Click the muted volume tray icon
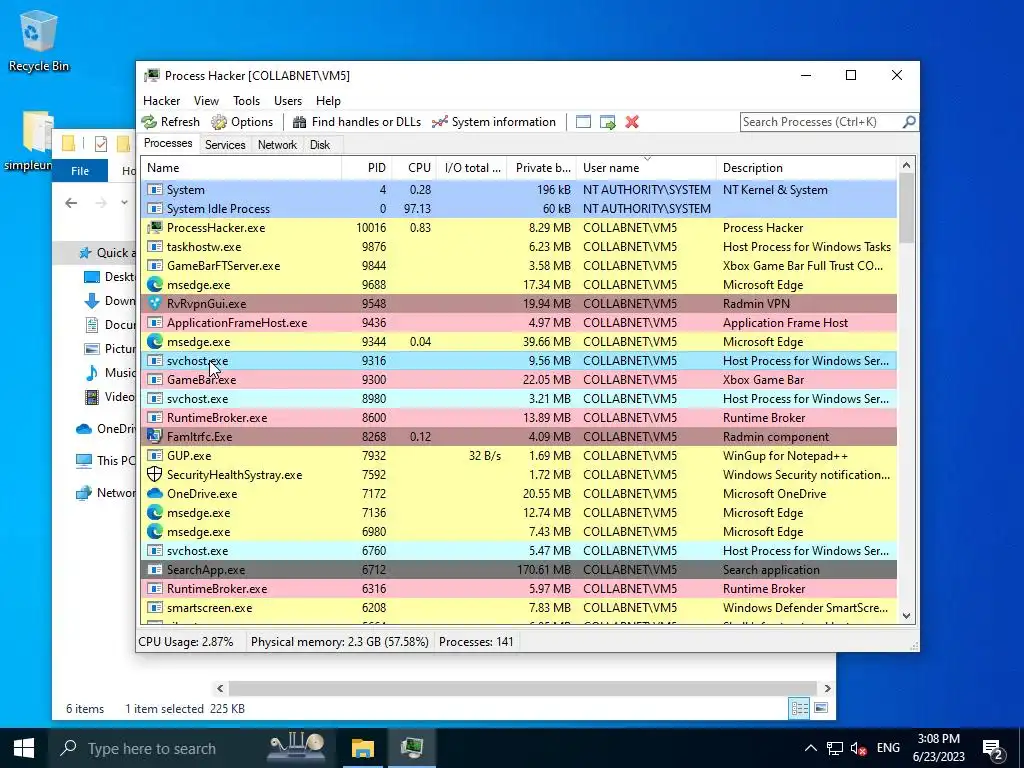The image size is (1024, 768). (x=859, y=748)
